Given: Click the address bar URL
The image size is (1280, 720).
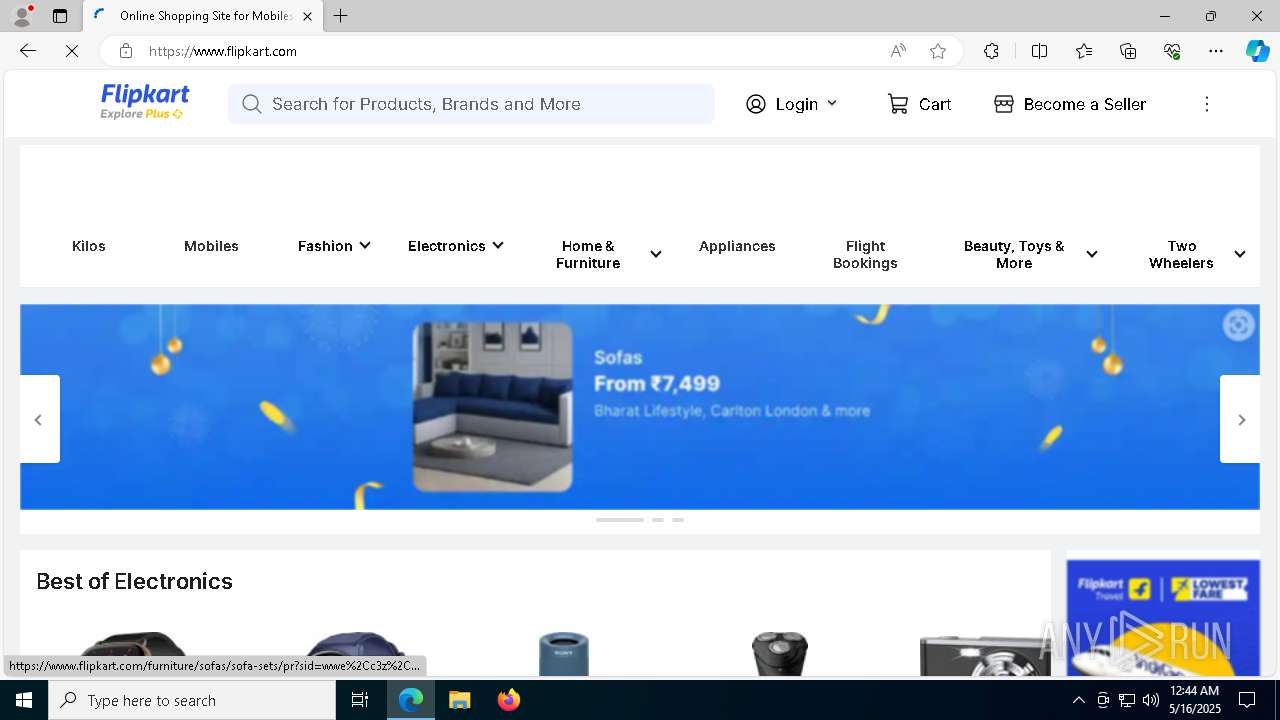Looking at the screenshot, I should 223,51.
